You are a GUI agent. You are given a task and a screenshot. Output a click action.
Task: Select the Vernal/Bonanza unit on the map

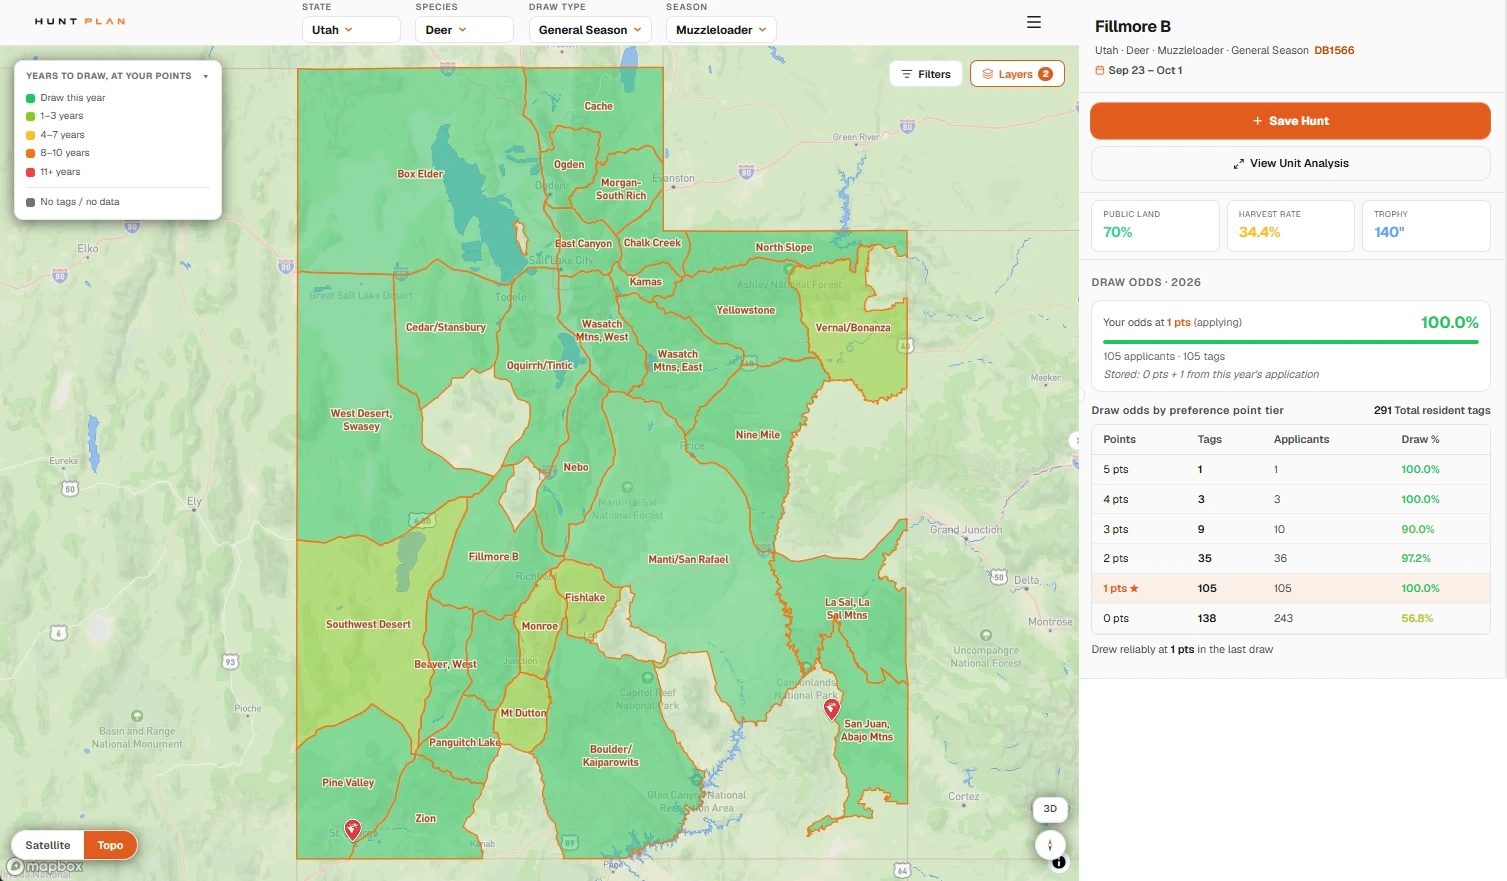[852, 328]
